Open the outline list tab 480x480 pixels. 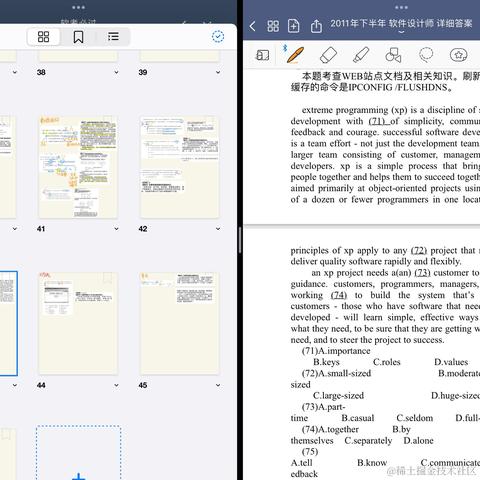click(x=113, y=36)
